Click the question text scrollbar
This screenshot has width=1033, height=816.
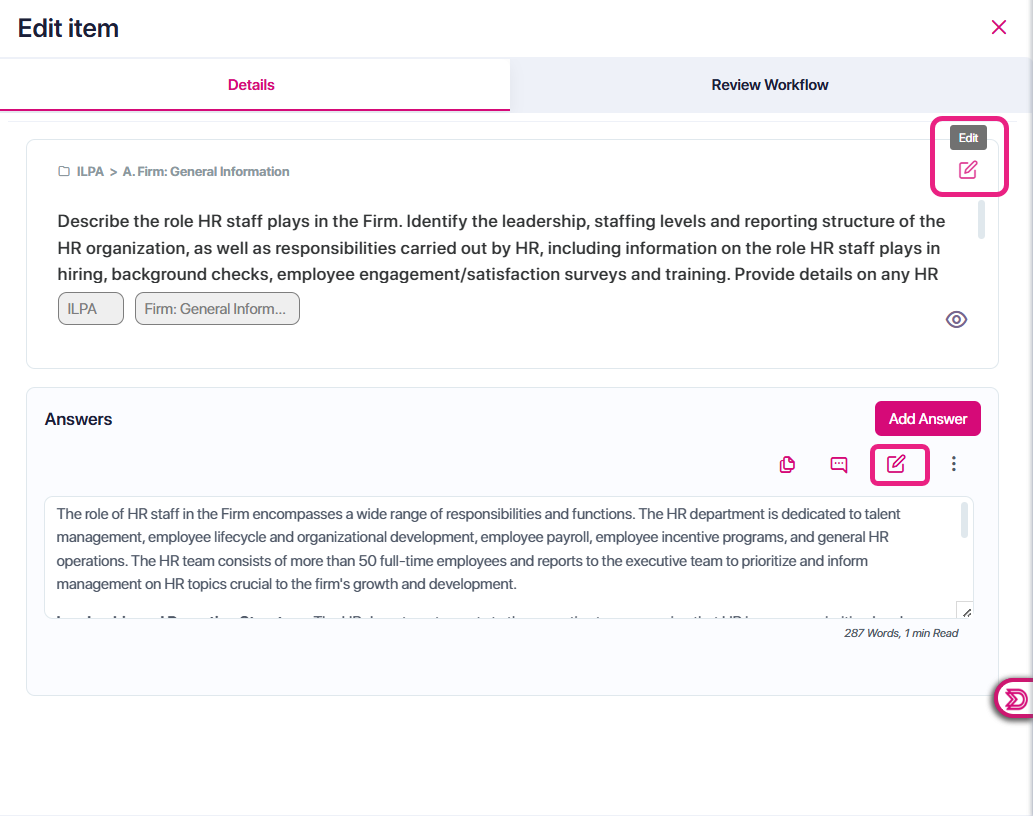pyautogui.click(x=981, y=219)
